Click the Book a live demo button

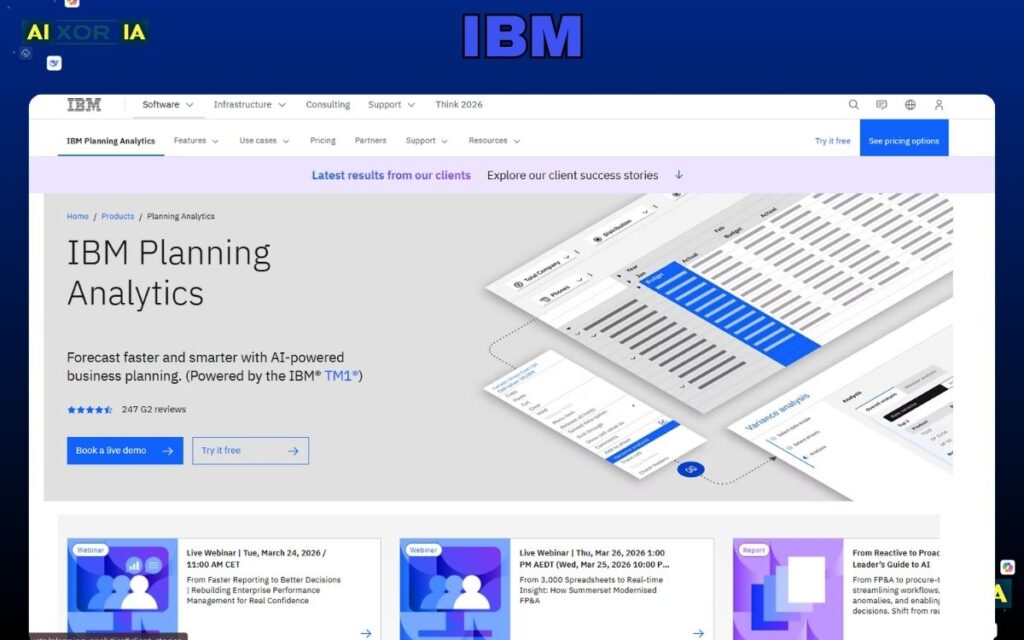tap(124, 450)
